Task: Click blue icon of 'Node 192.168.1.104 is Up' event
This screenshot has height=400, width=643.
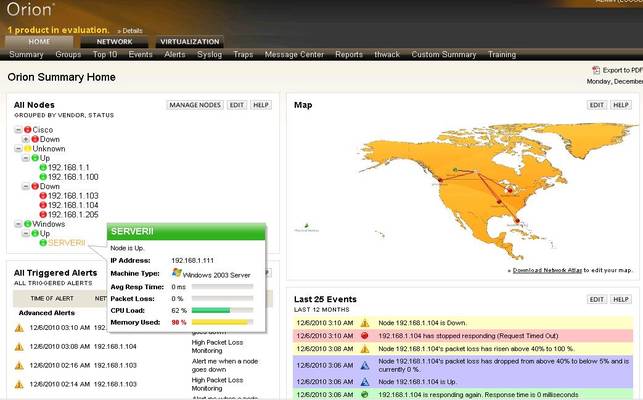Action: tap(365, 382)
